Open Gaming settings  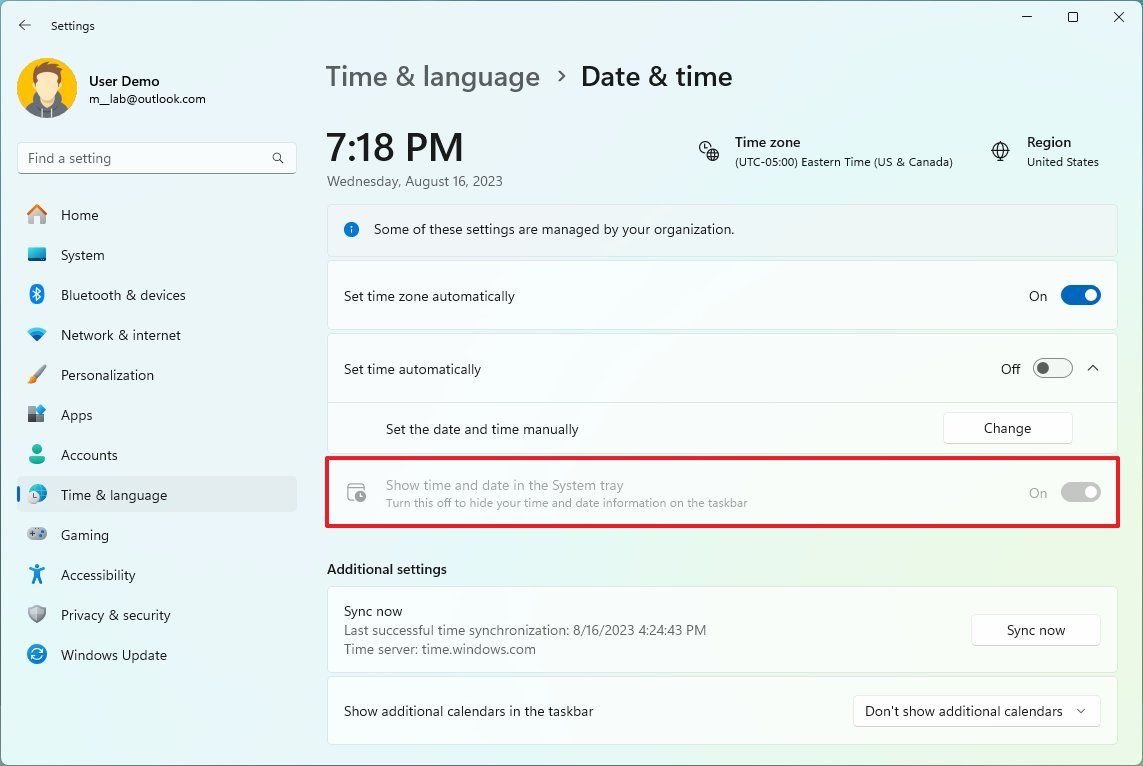(x=157, y=534)
